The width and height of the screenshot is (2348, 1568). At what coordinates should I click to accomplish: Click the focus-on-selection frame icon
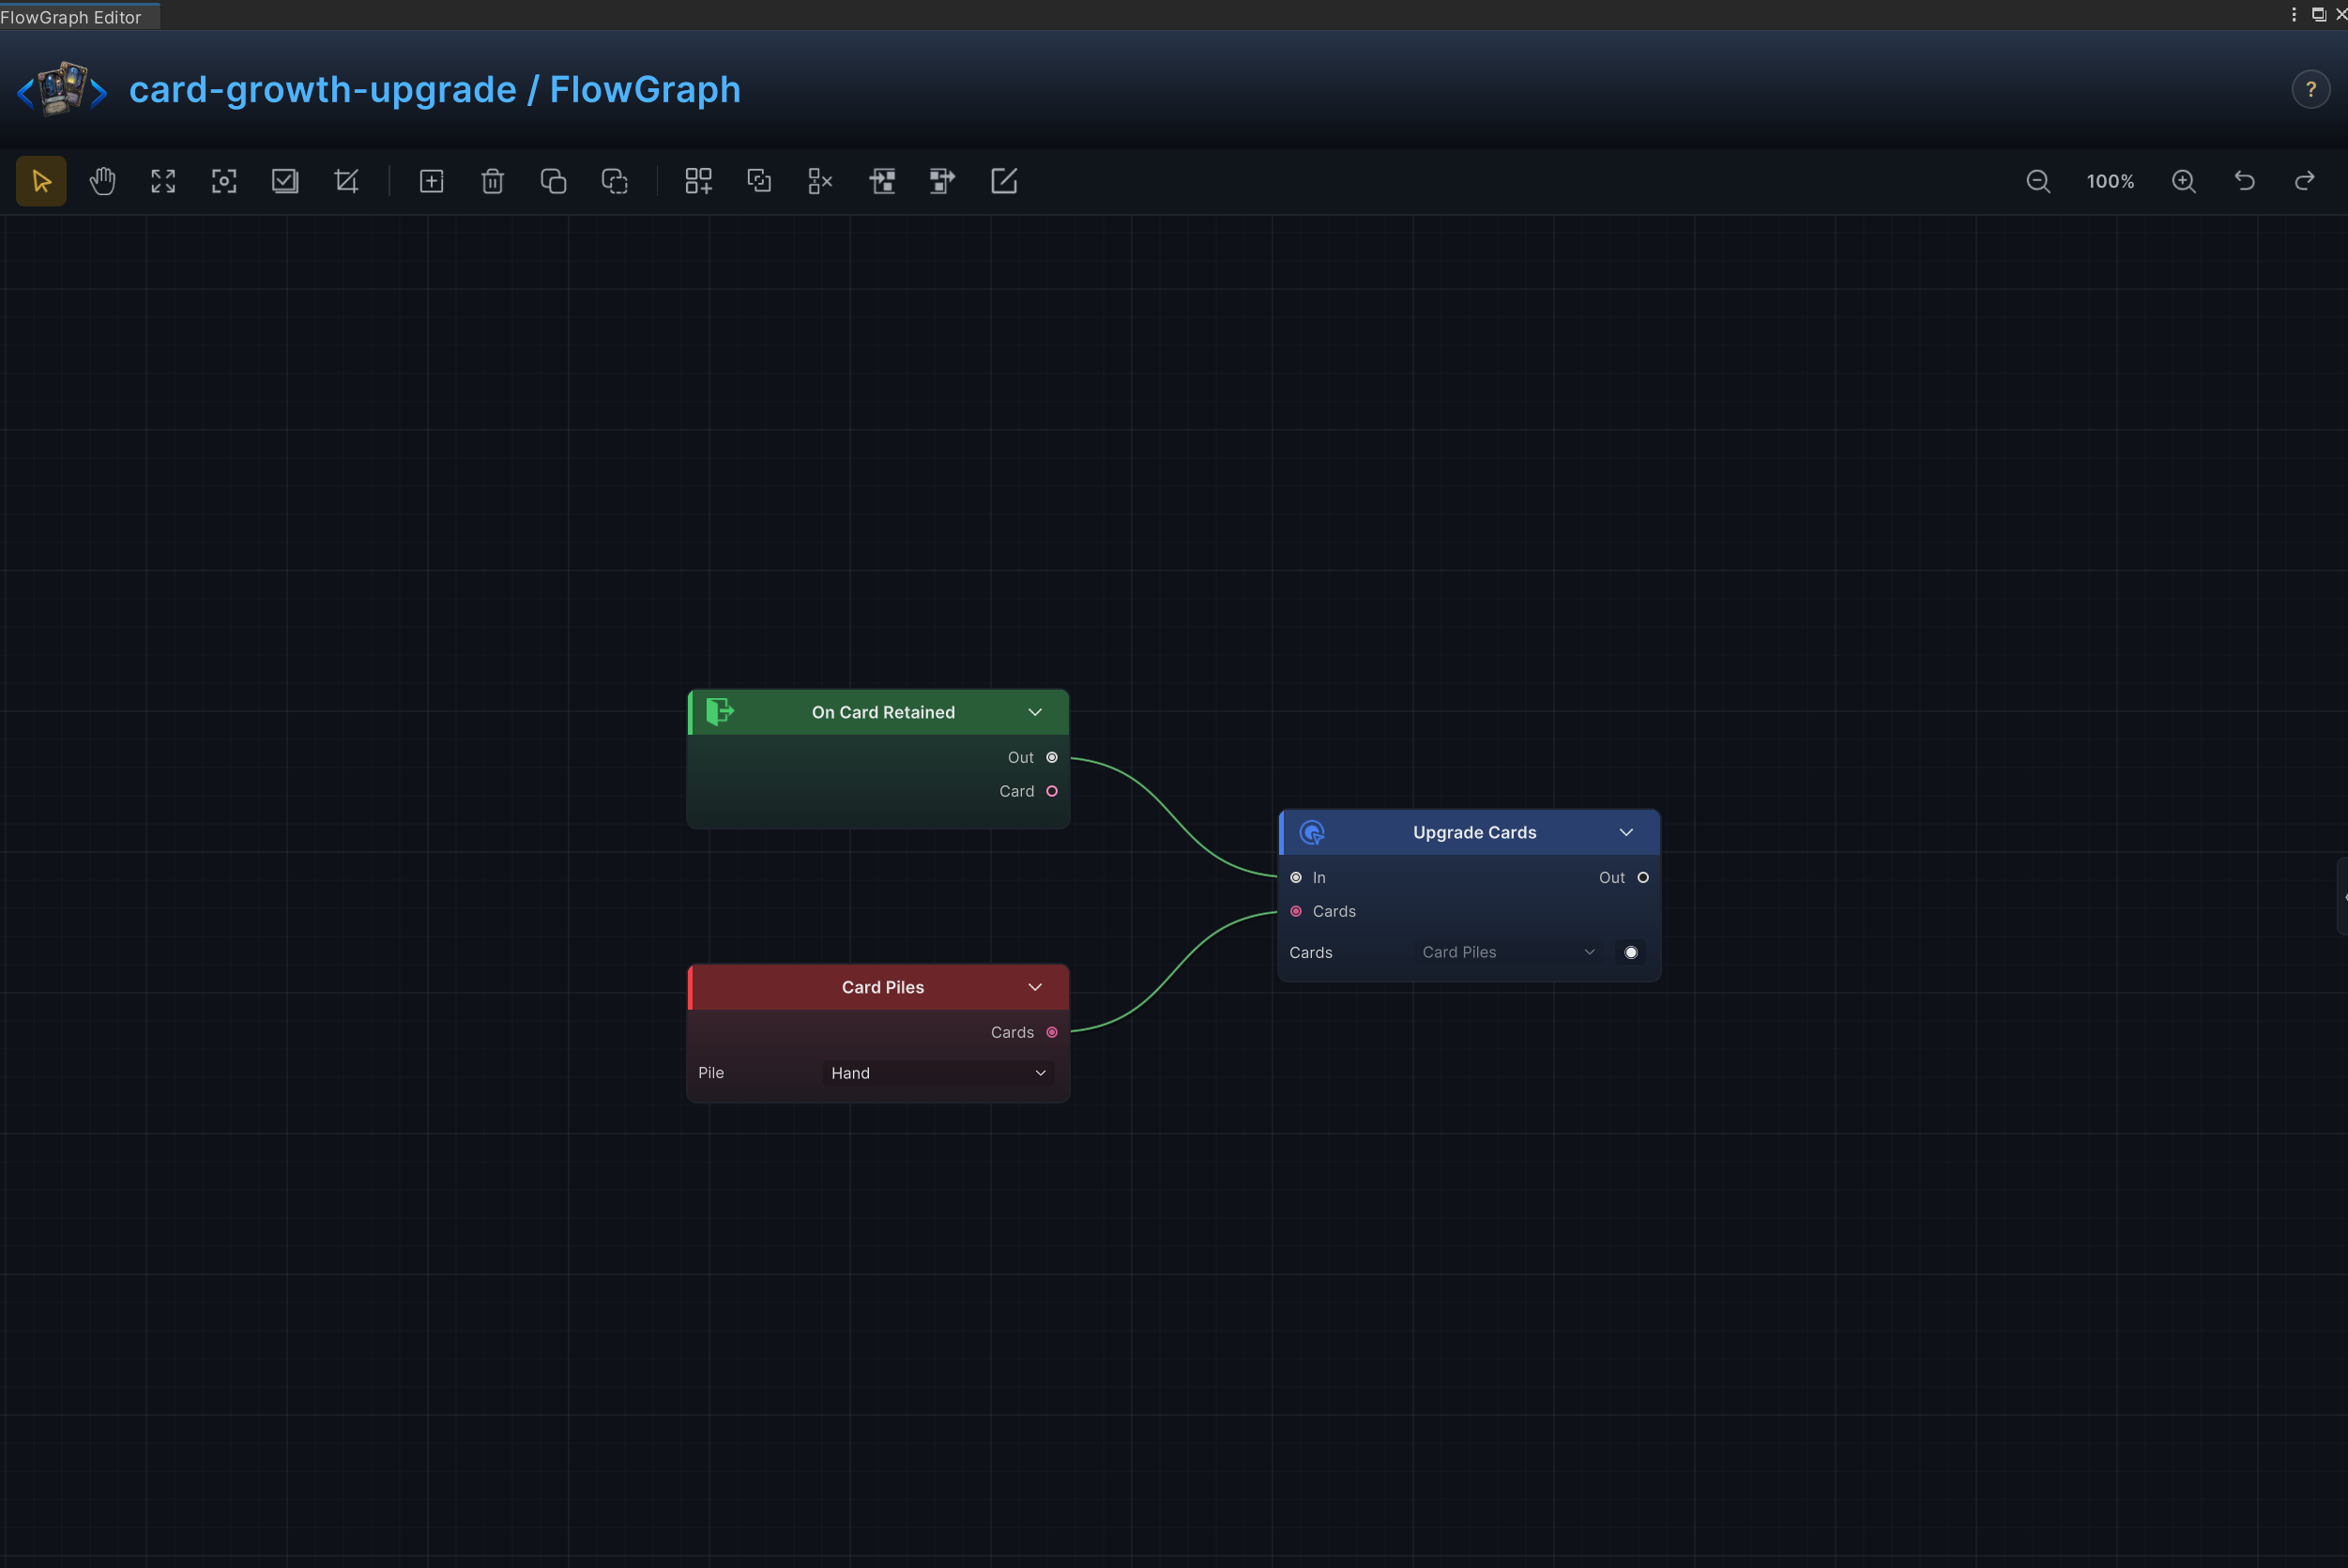coord(224,181)
